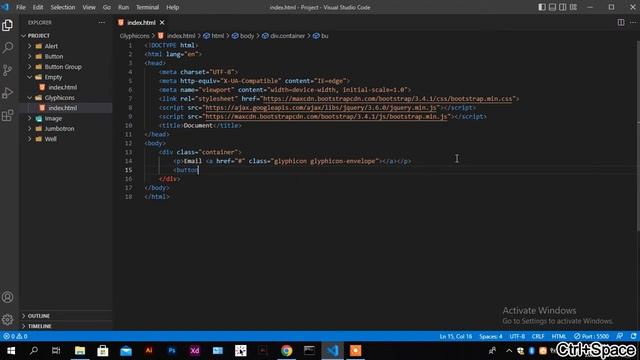Open the Search view in activity bar

(x=7, y=48)
